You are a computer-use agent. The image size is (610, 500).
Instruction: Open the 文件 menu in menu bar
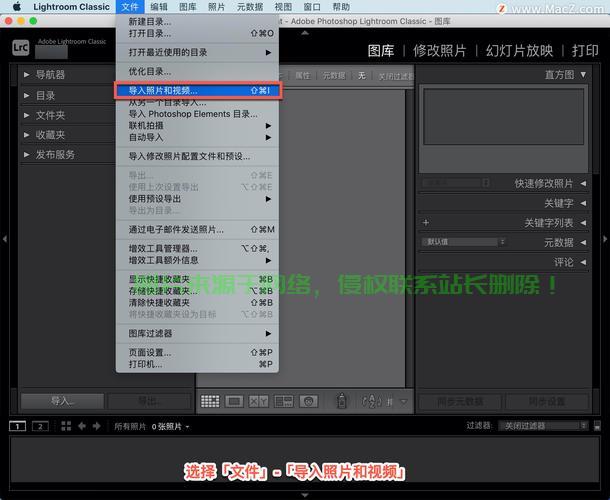(x=130, y=7)
